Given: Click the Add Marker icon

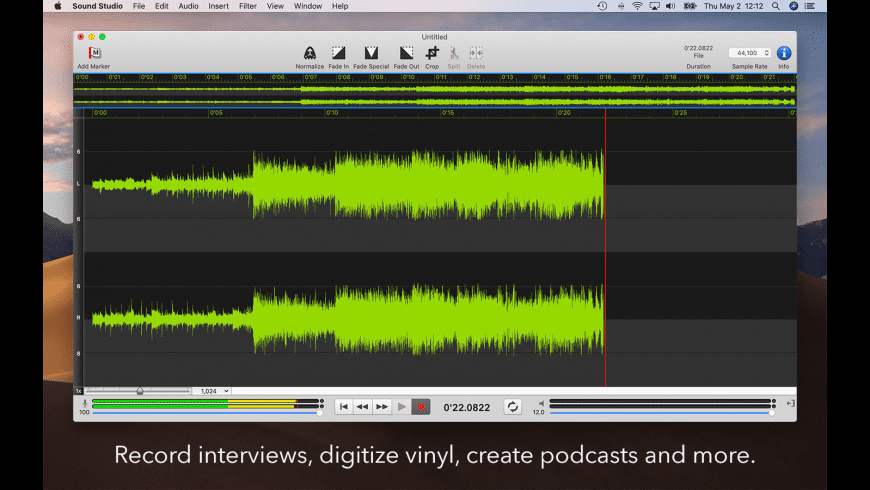Looking at the screenshot, I should (94, 53).
